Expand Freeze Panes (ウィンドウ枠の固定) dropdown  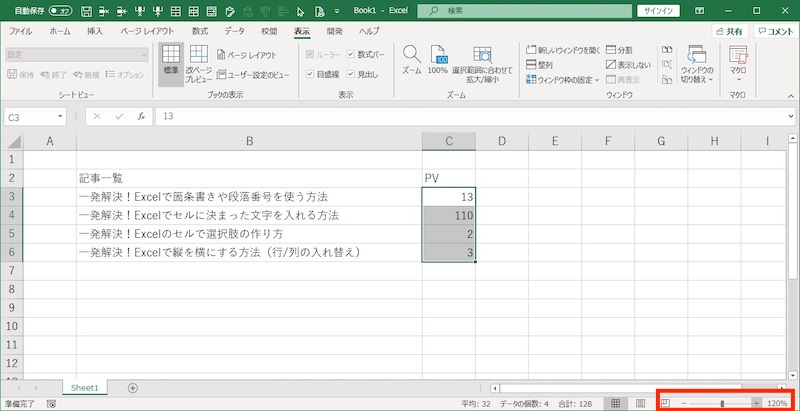pyautogui.click(x=562, y=79)
